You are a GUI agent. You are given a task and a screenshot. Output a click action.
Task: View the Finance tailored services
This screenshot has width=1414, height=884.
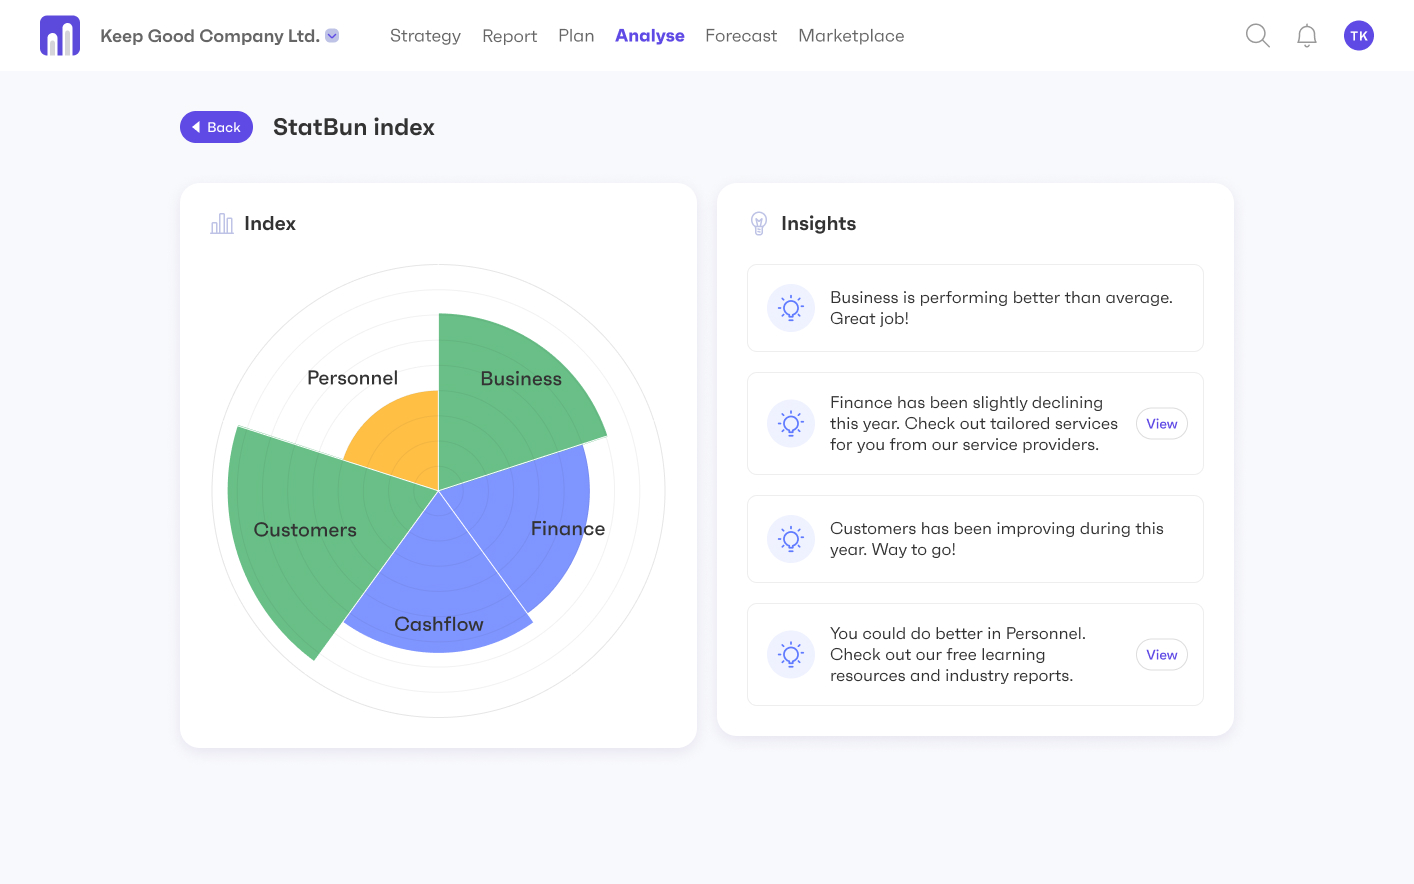point(1161,424)
